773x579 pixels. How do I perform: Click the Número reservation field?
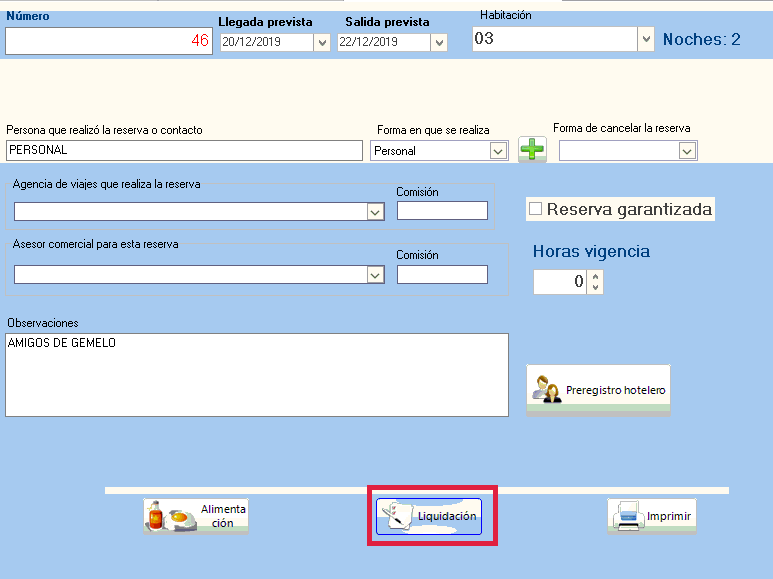(108, 41)
